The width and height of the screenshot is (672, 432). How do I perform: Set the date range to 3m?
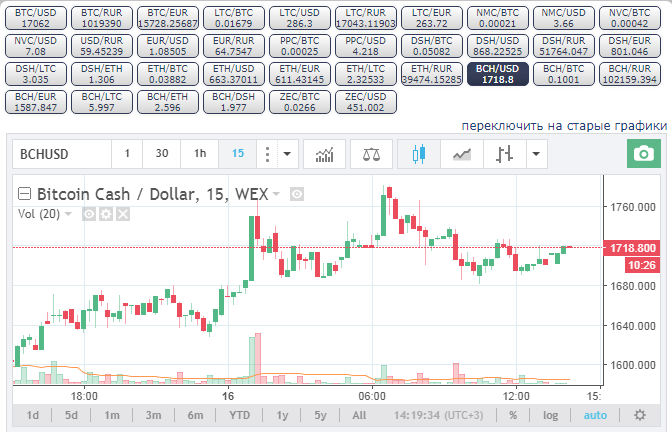click(x=153, y=415)
